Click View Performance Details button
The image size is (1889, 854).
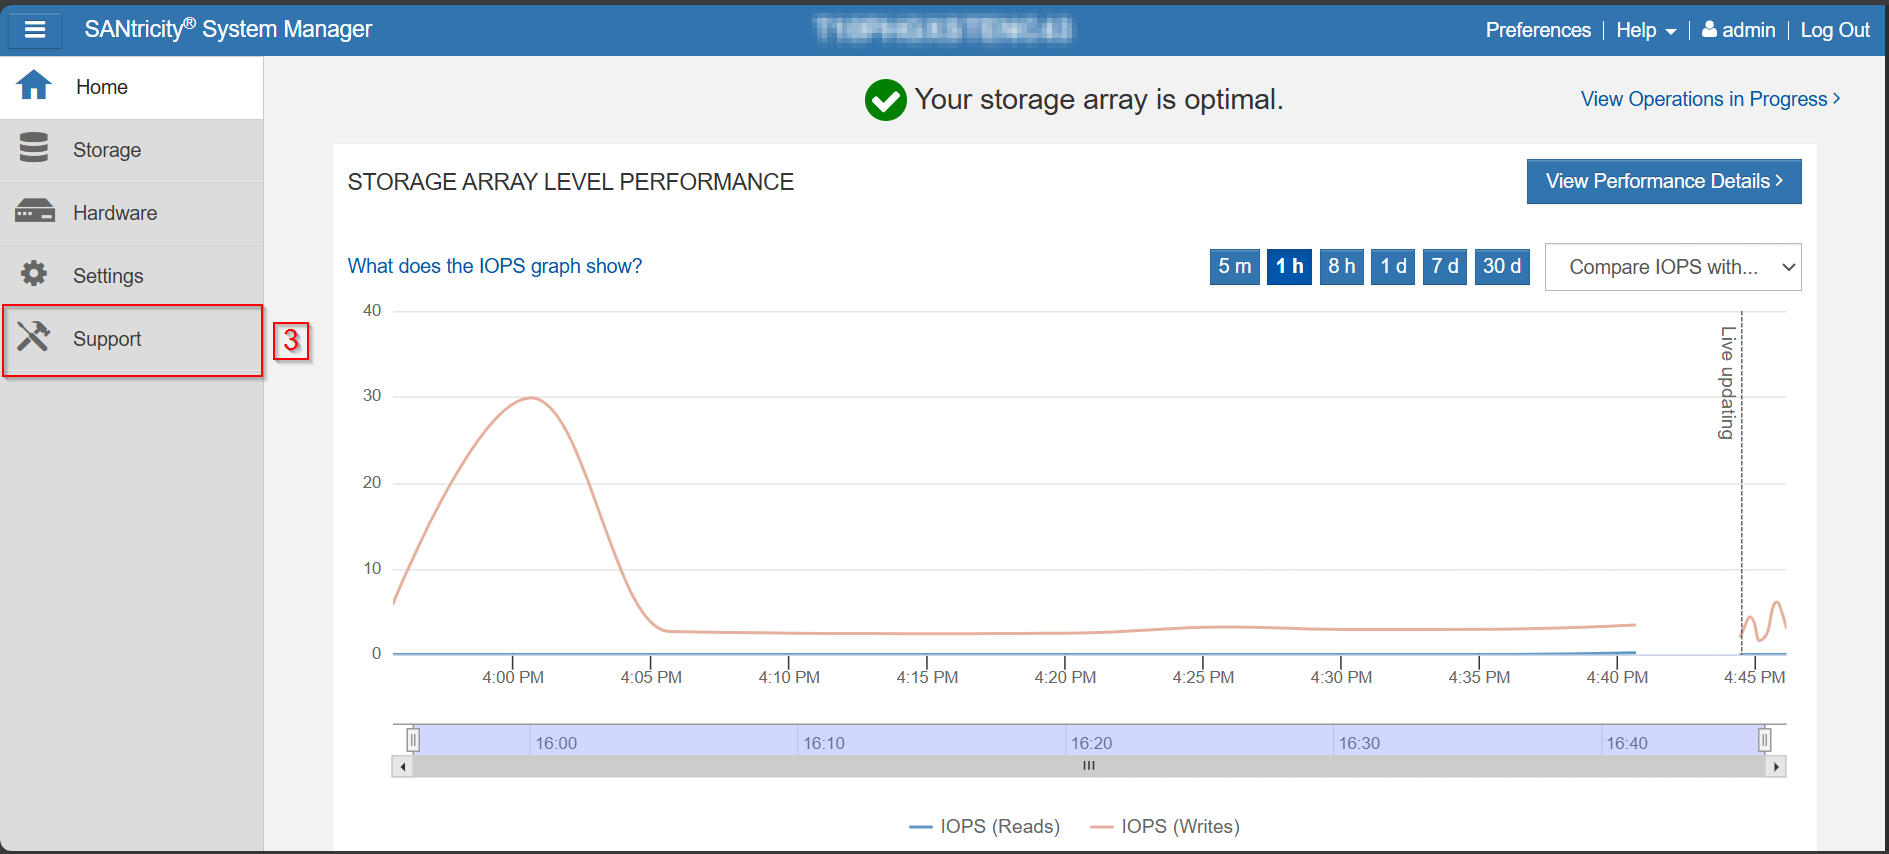1663,181
